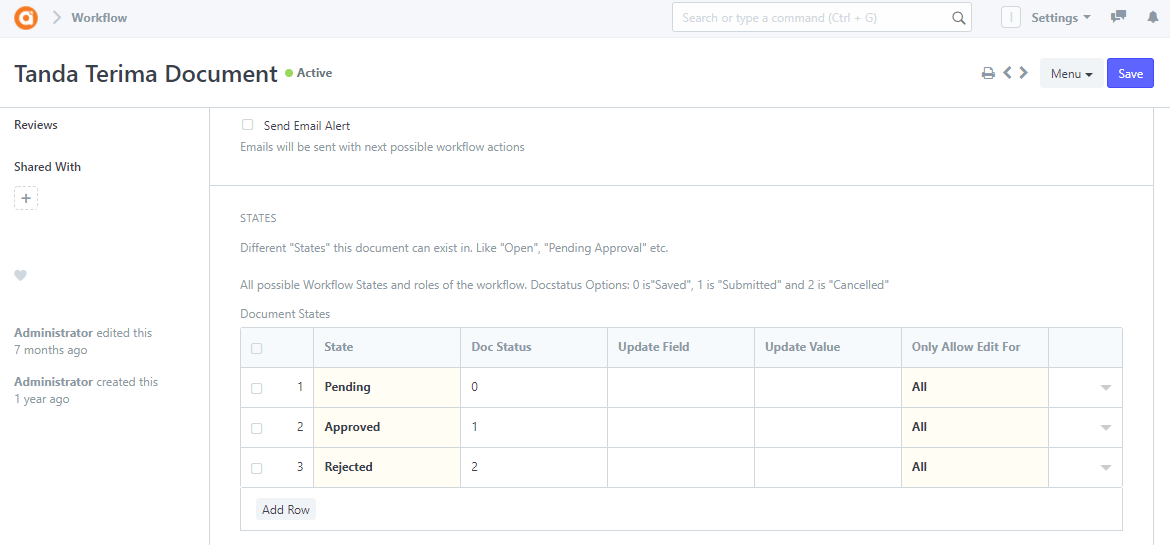This screenshot has width=1170, height=545.
Task: Click Only Allow Edit For cell in Approved row
Action: 975,428
